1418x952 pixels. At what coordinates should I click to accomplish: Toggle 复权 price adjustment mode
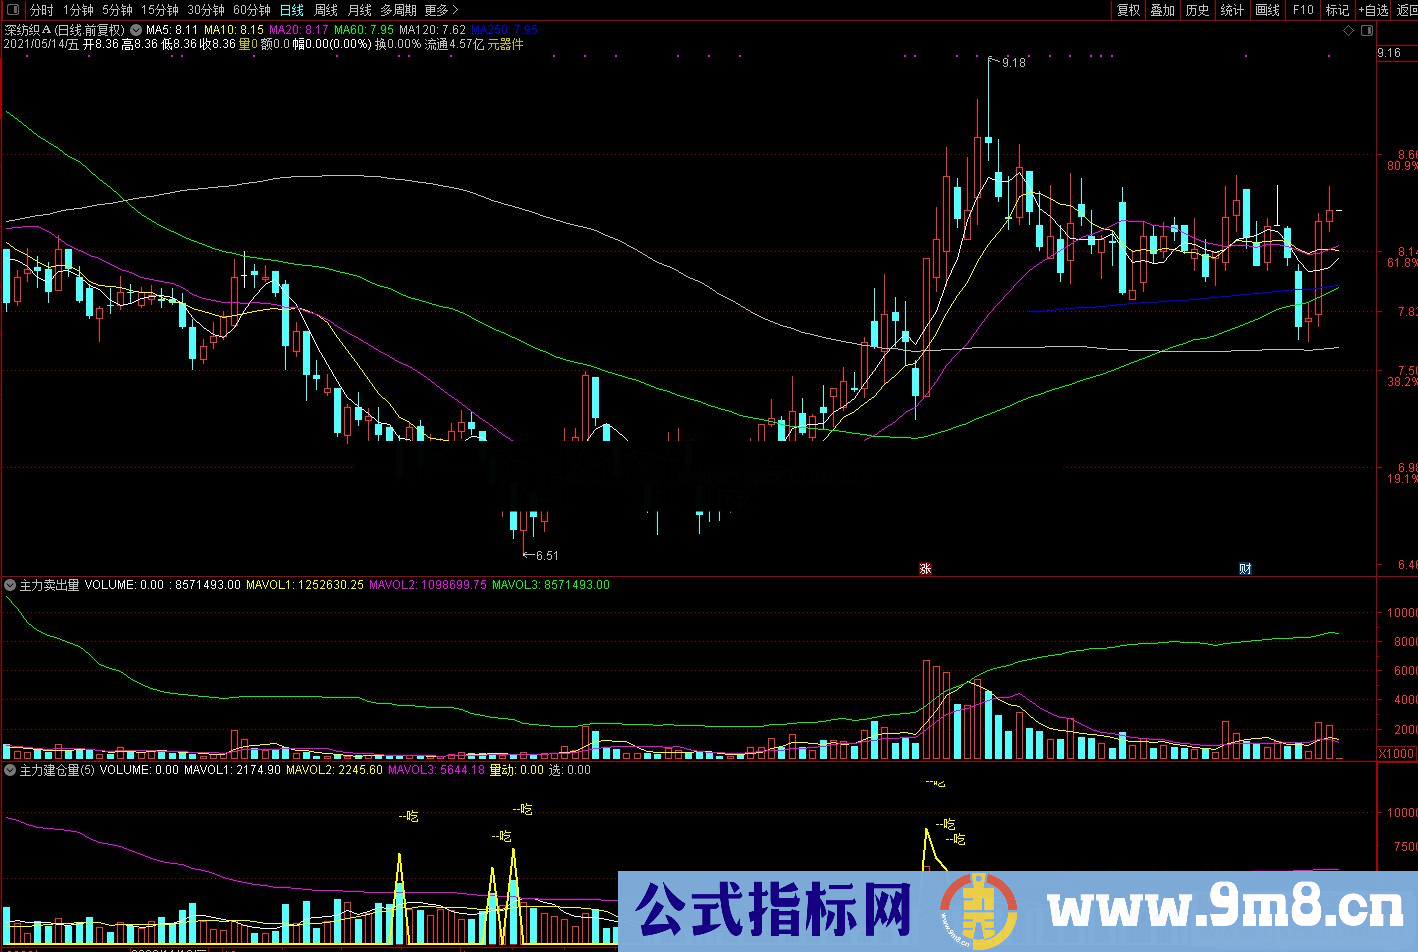click(1128, 10)
